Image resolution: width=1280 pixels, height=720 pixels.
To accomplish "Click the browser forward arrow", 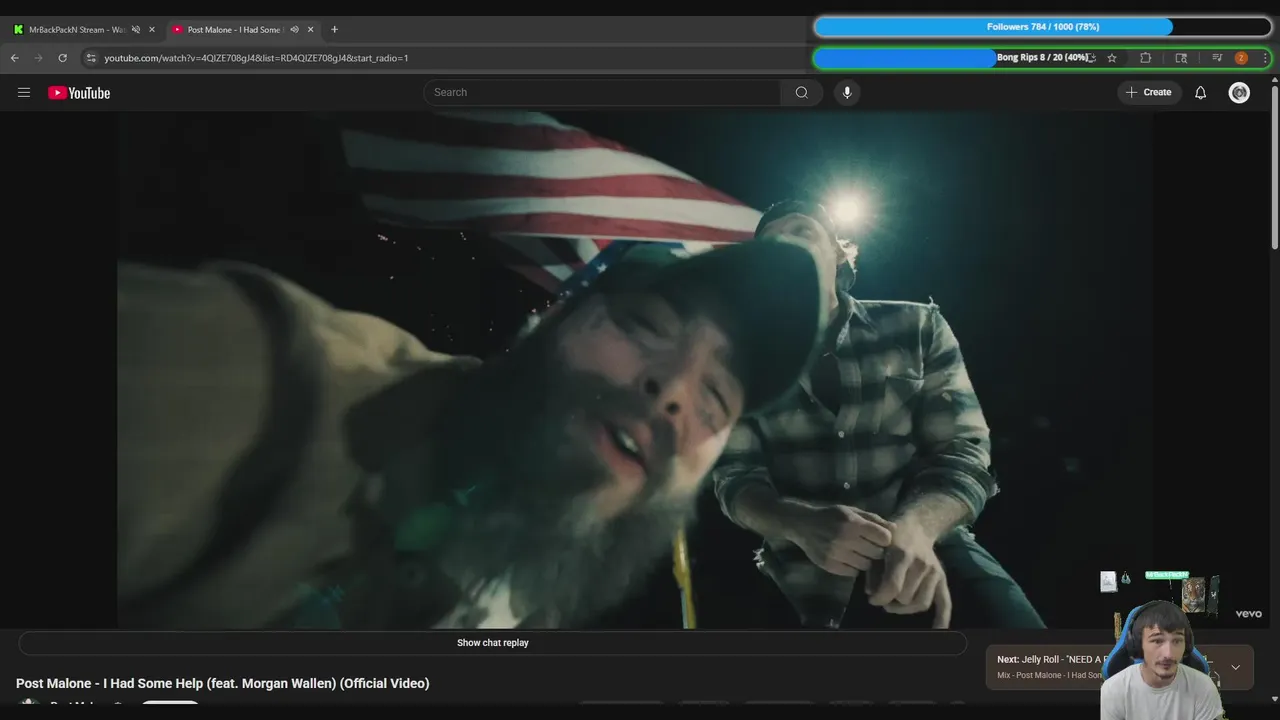I will 38,58.
